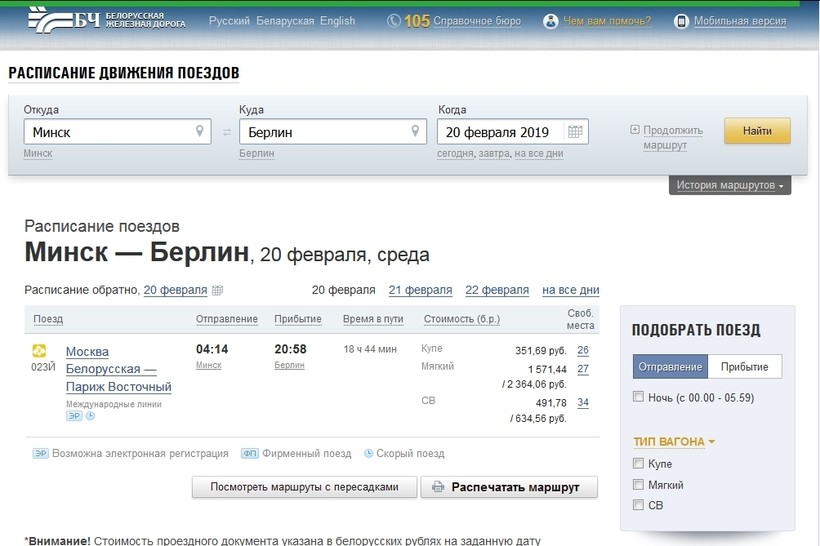This screenshot has width=820, height=546.
Task: Click location pin icon in Куда field
Action: click(x=416, y=131)
